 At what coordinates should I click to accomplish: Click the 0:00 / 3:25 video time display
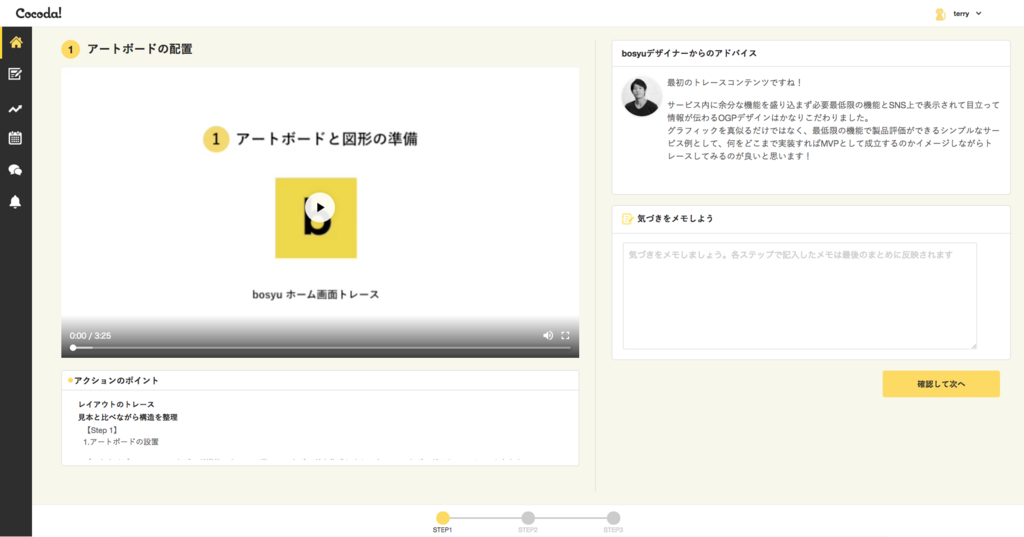coord(90,336)
